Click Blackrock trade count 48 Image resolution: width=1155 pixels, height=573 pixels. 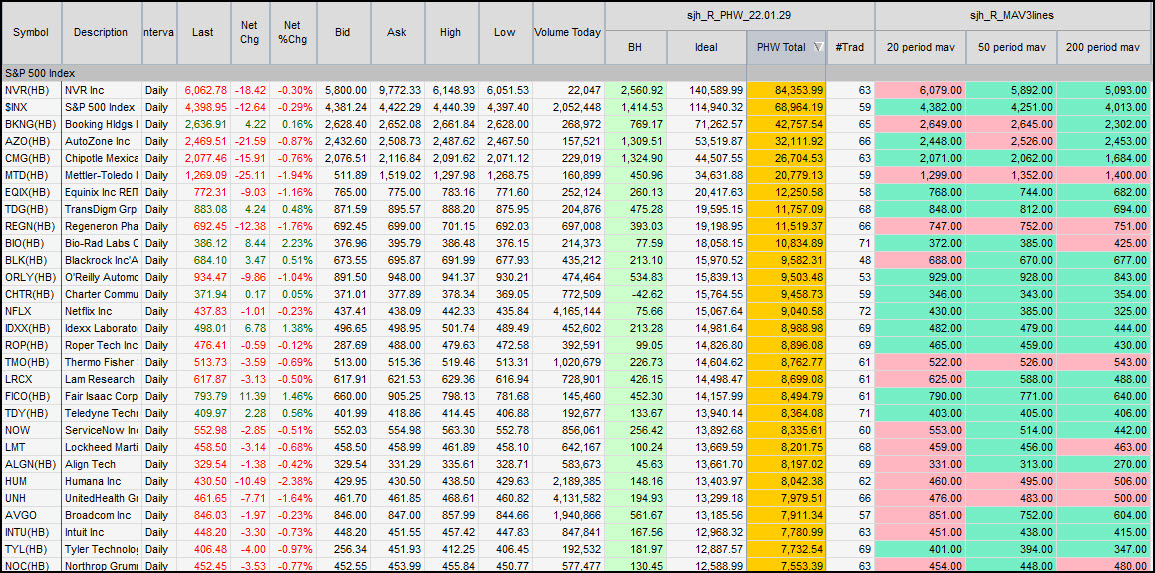coord(851,259)
